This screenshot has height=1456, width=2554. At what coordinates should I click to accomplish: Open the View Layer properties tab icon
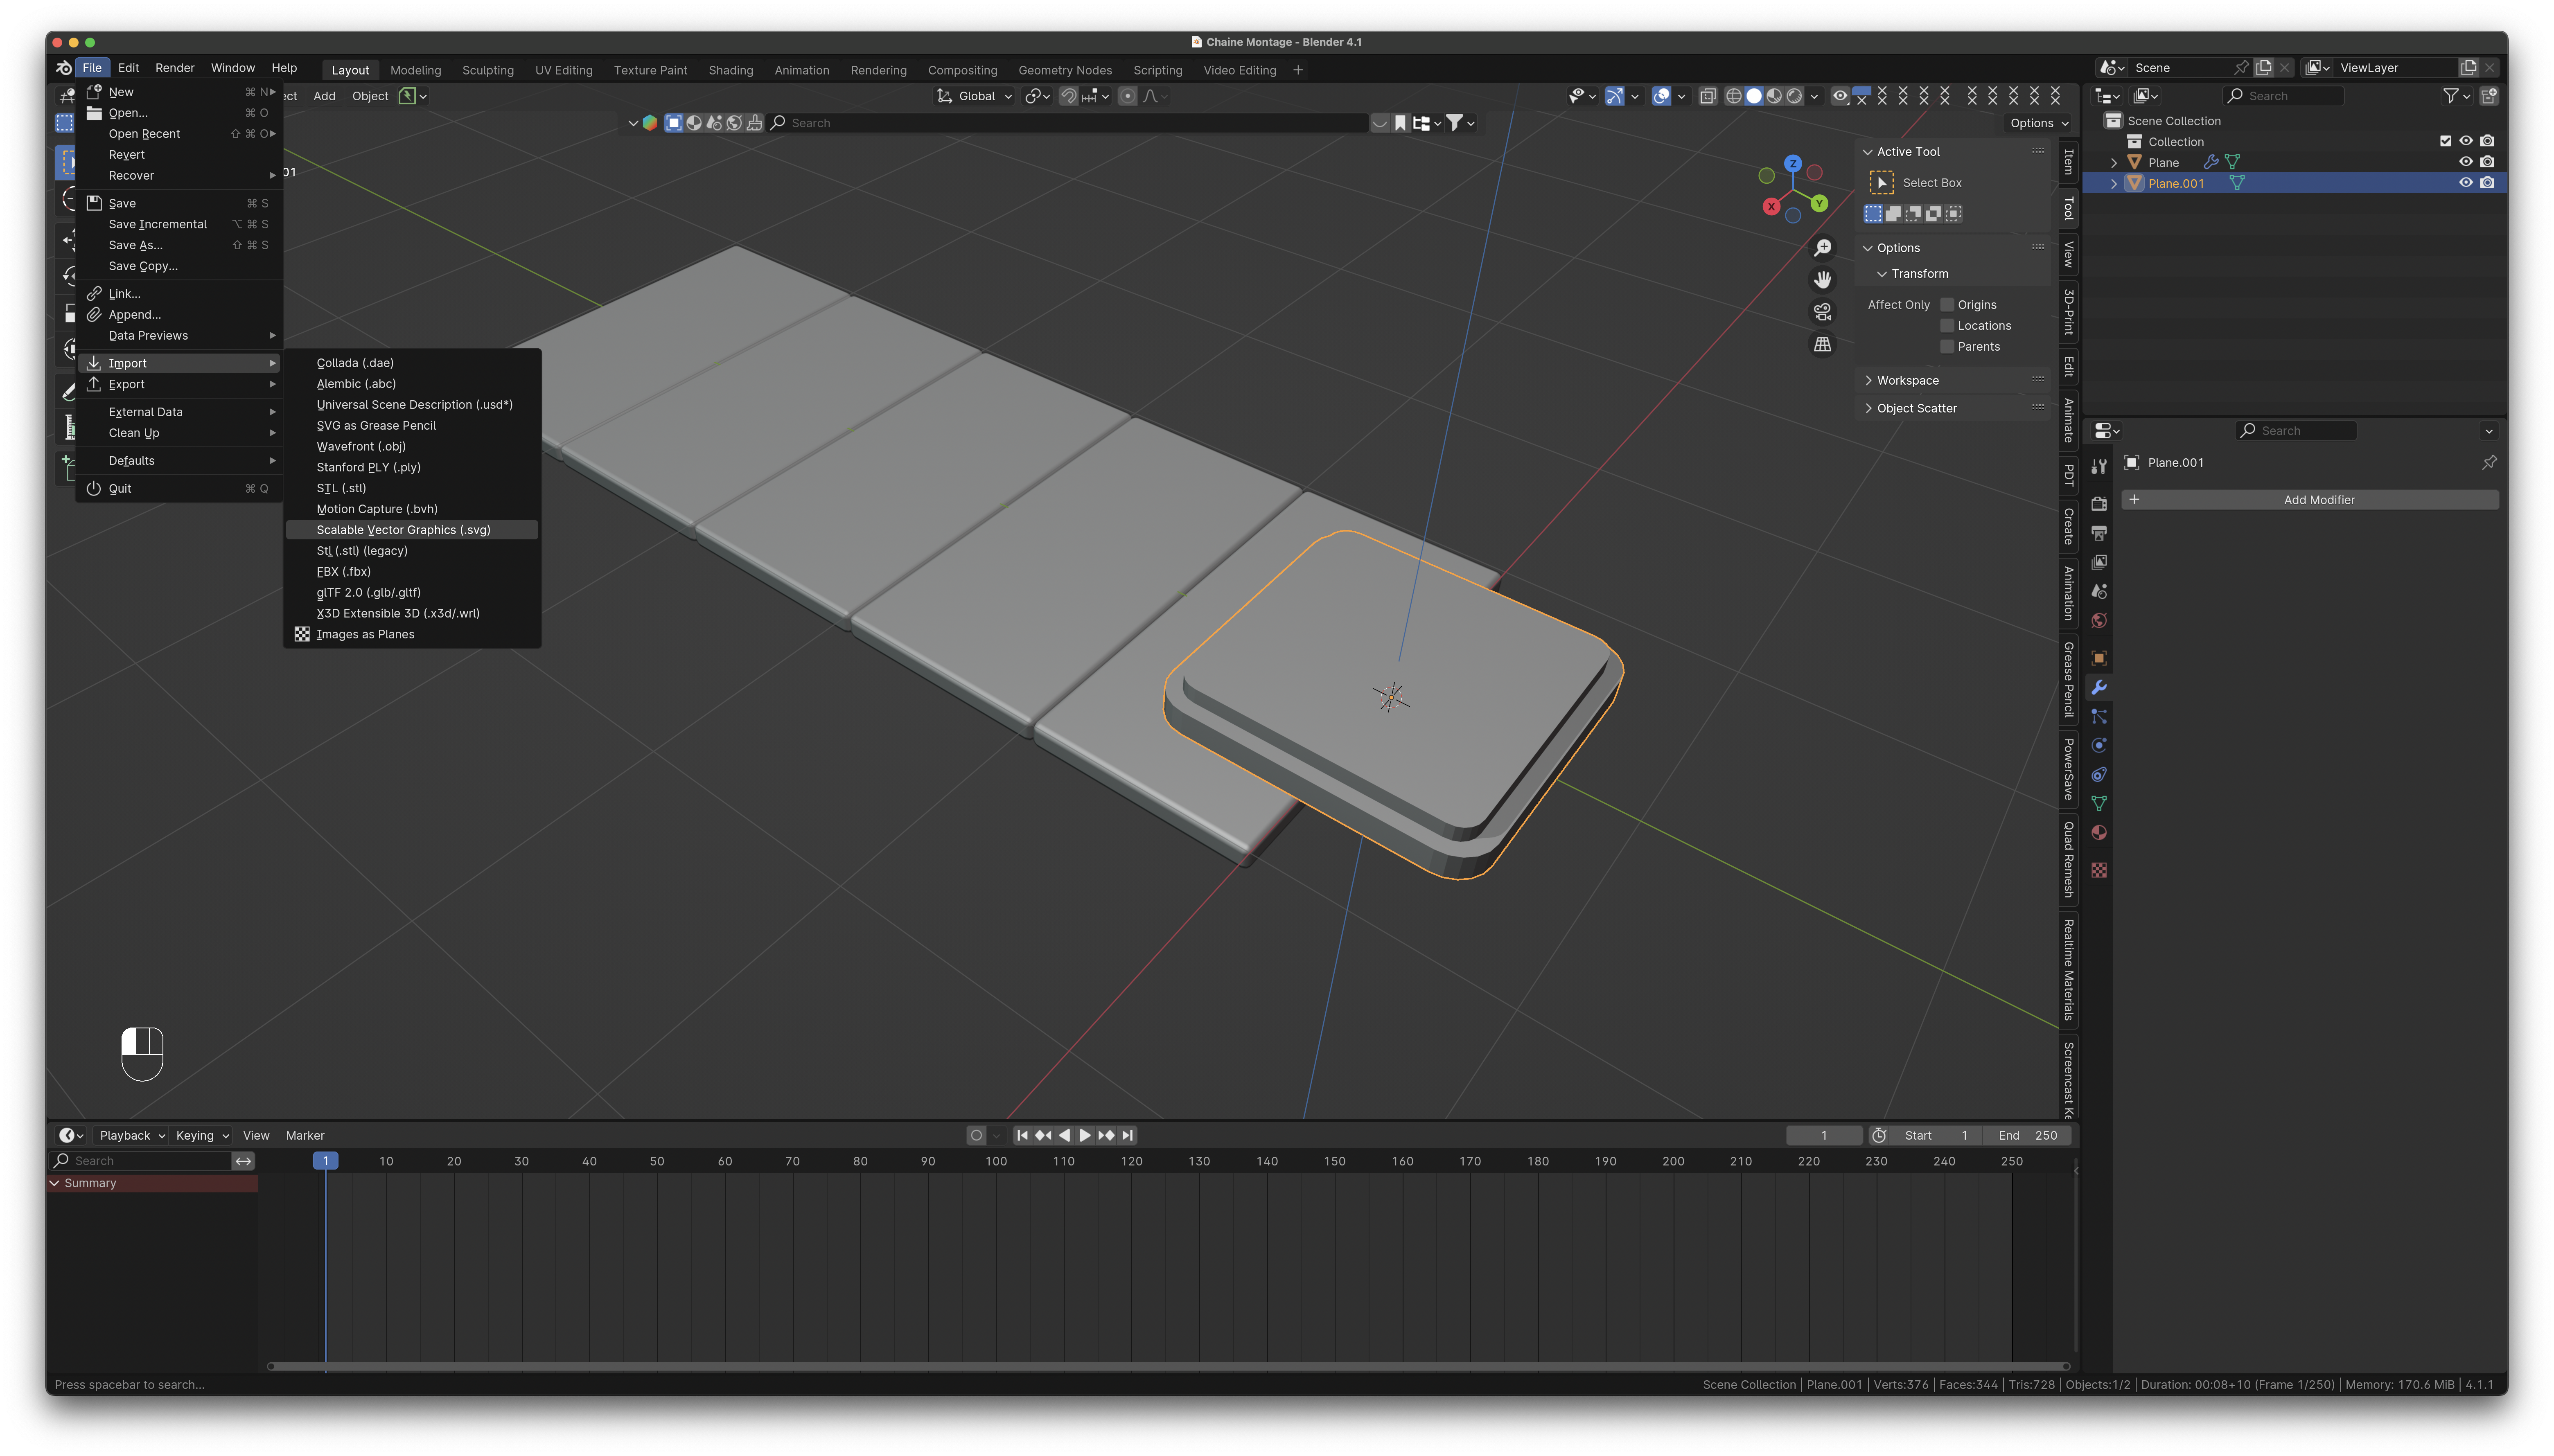tap(2099, 562)
